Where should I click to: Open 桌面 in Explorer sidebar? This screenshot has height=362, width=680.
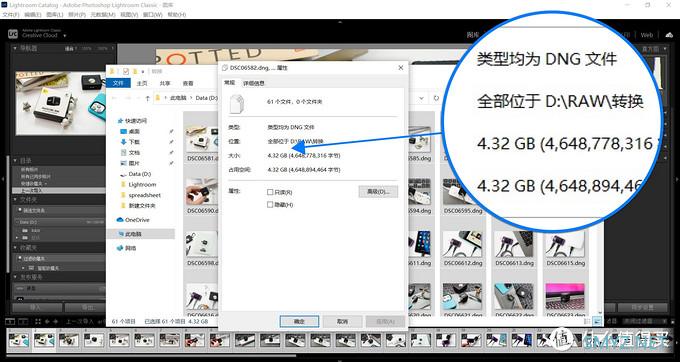click(130, 131)
